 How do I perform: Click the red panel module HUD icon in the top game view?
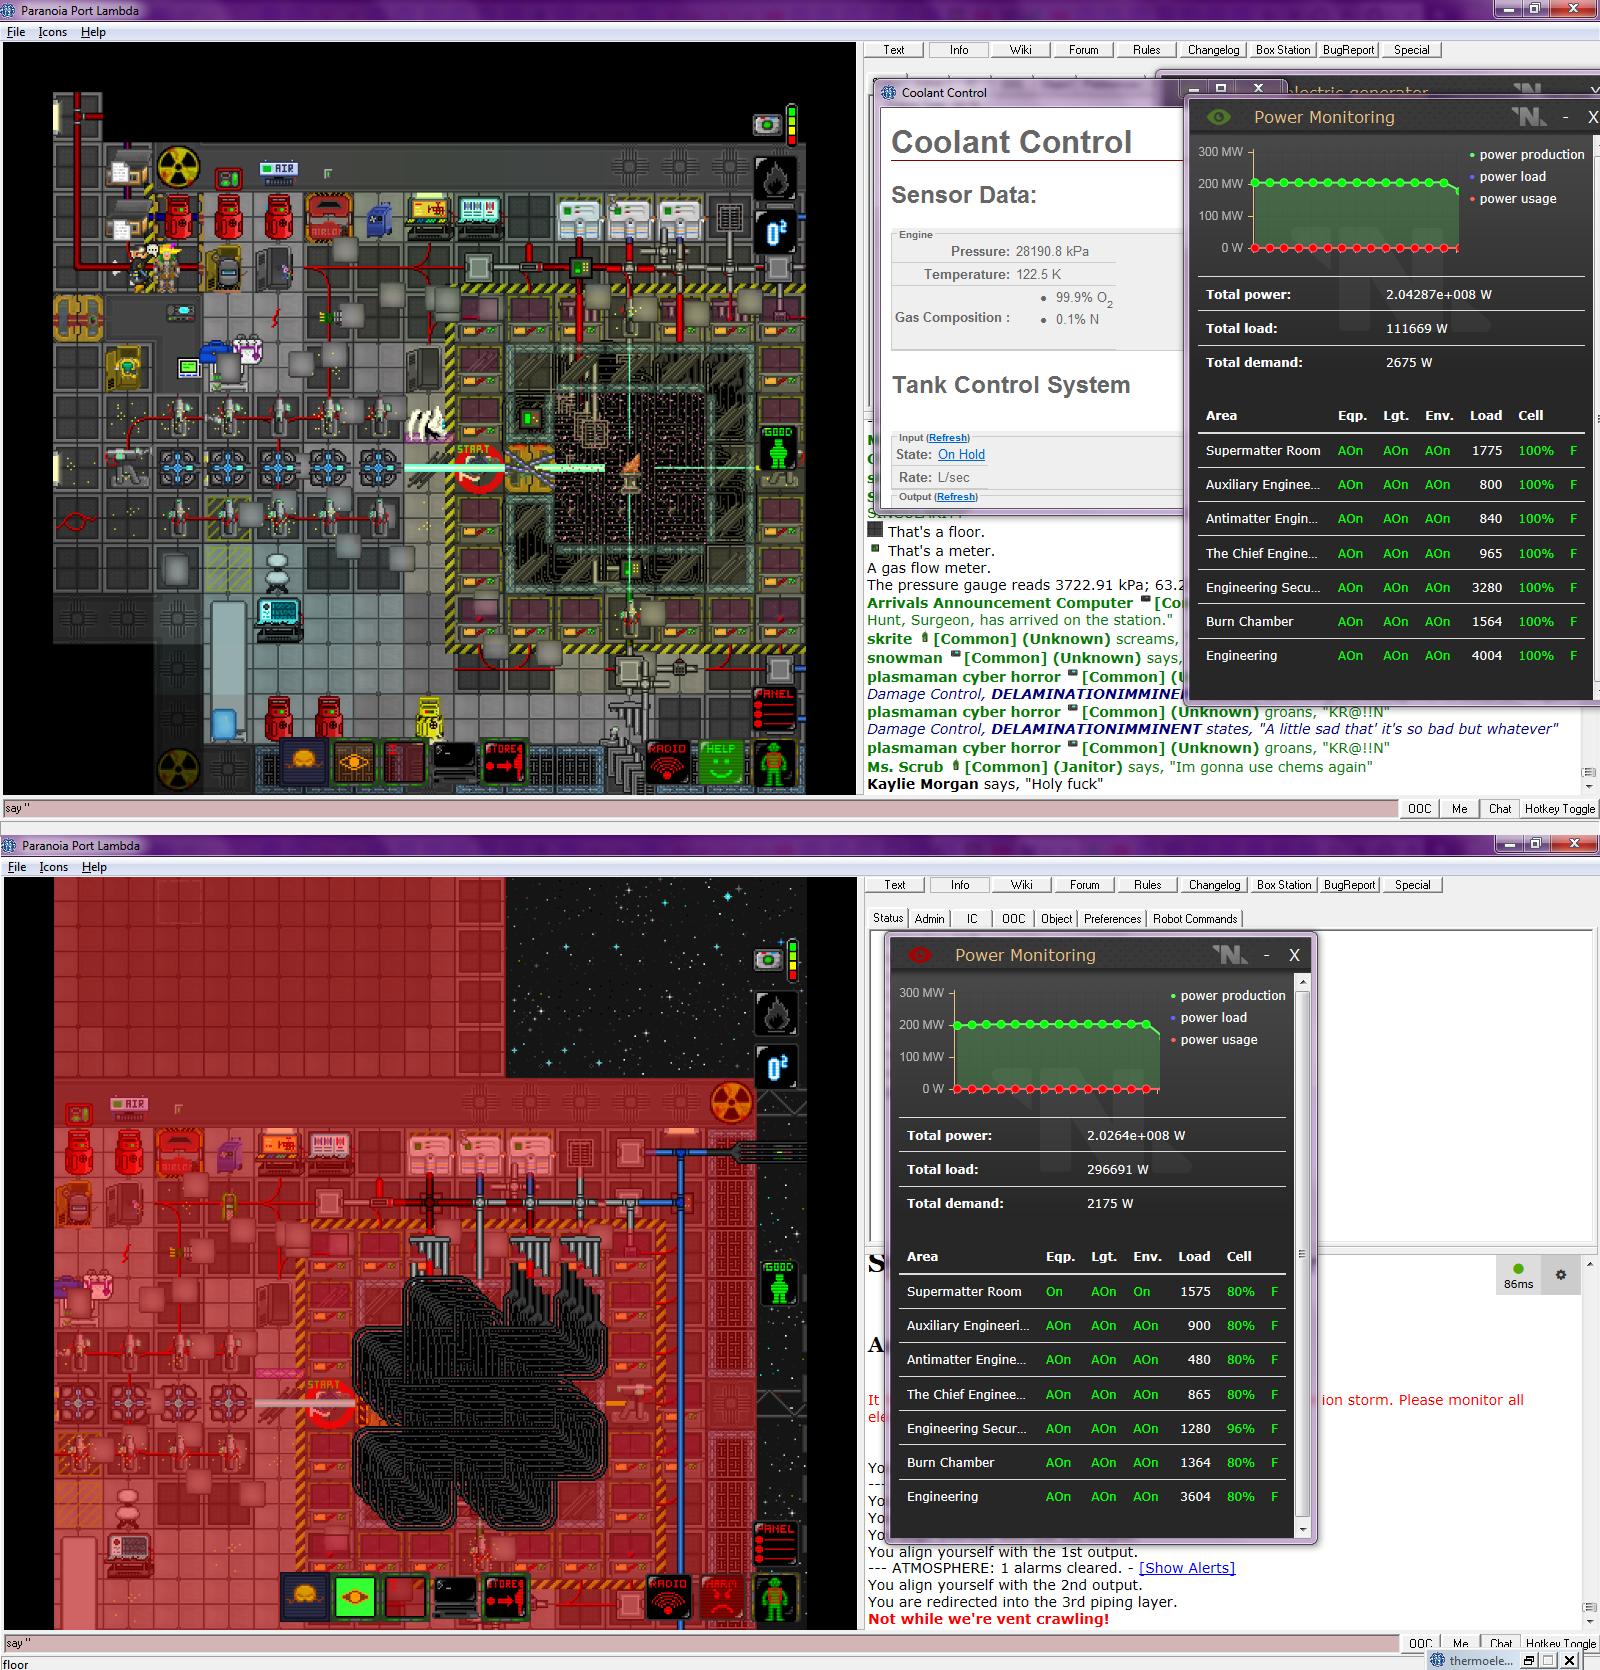404,762
